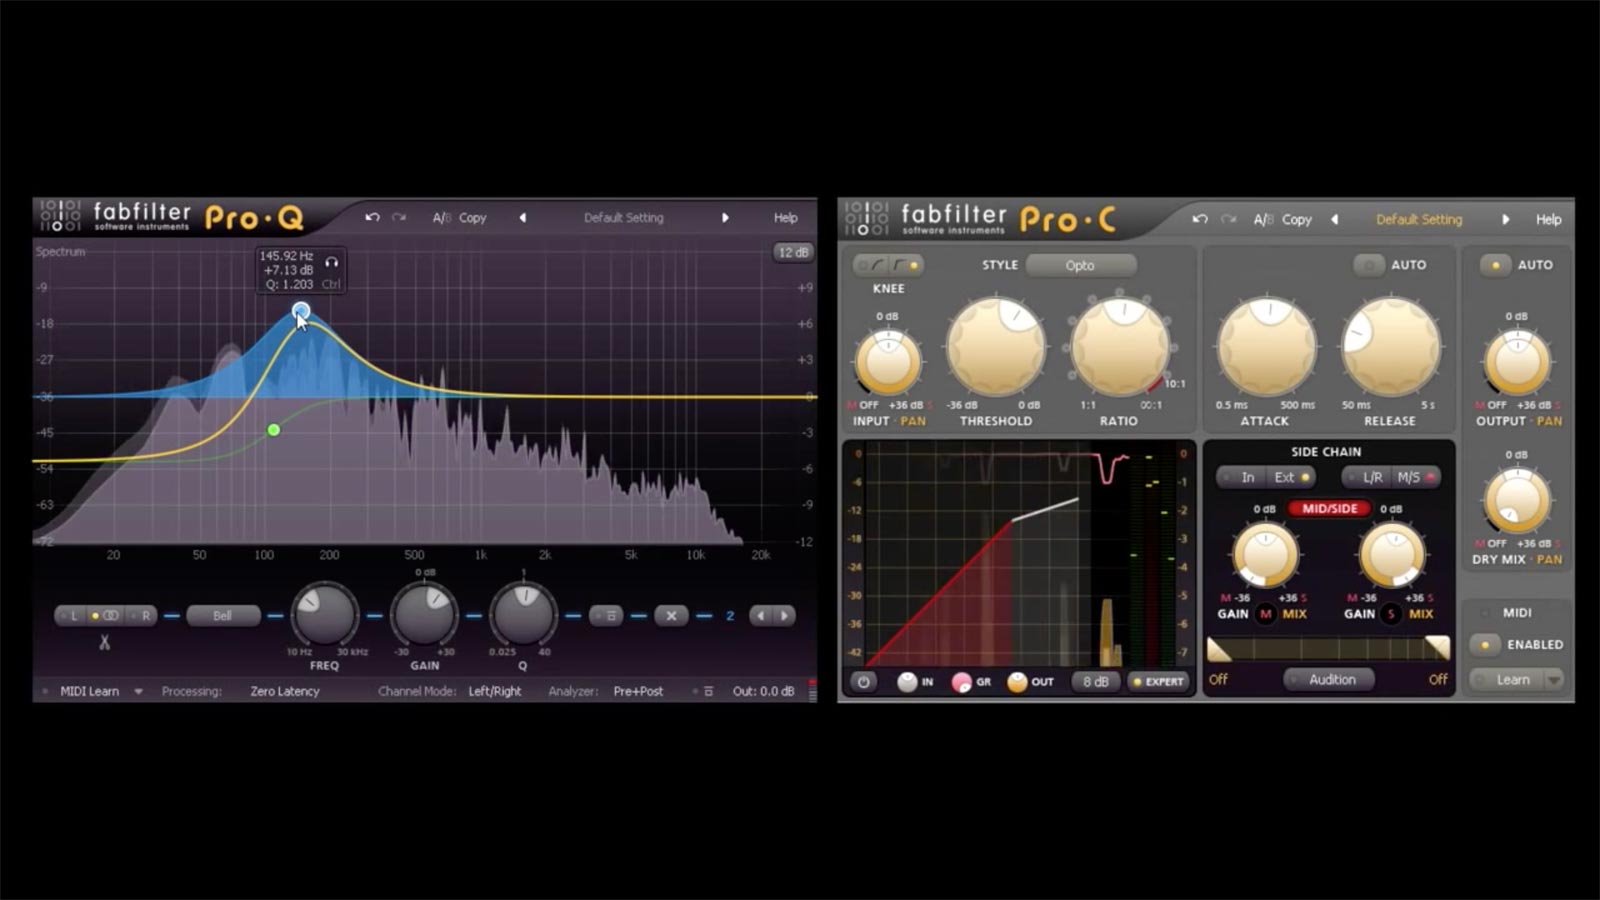Toggle AUTO output gain button
The width and height of the screenshot is (1600, 900).
click(x=1495, y=265)
